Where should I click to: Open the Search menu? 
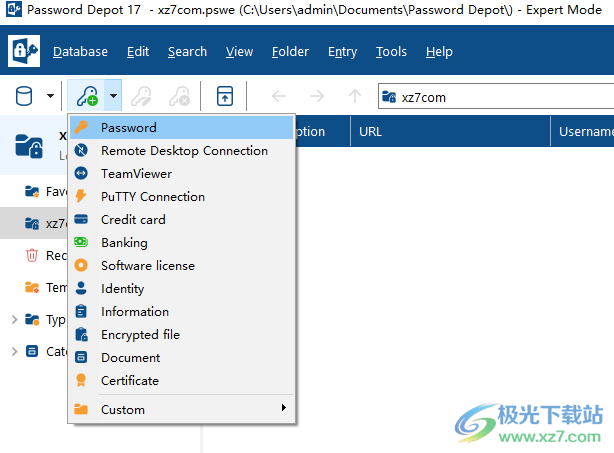point(187,52)
